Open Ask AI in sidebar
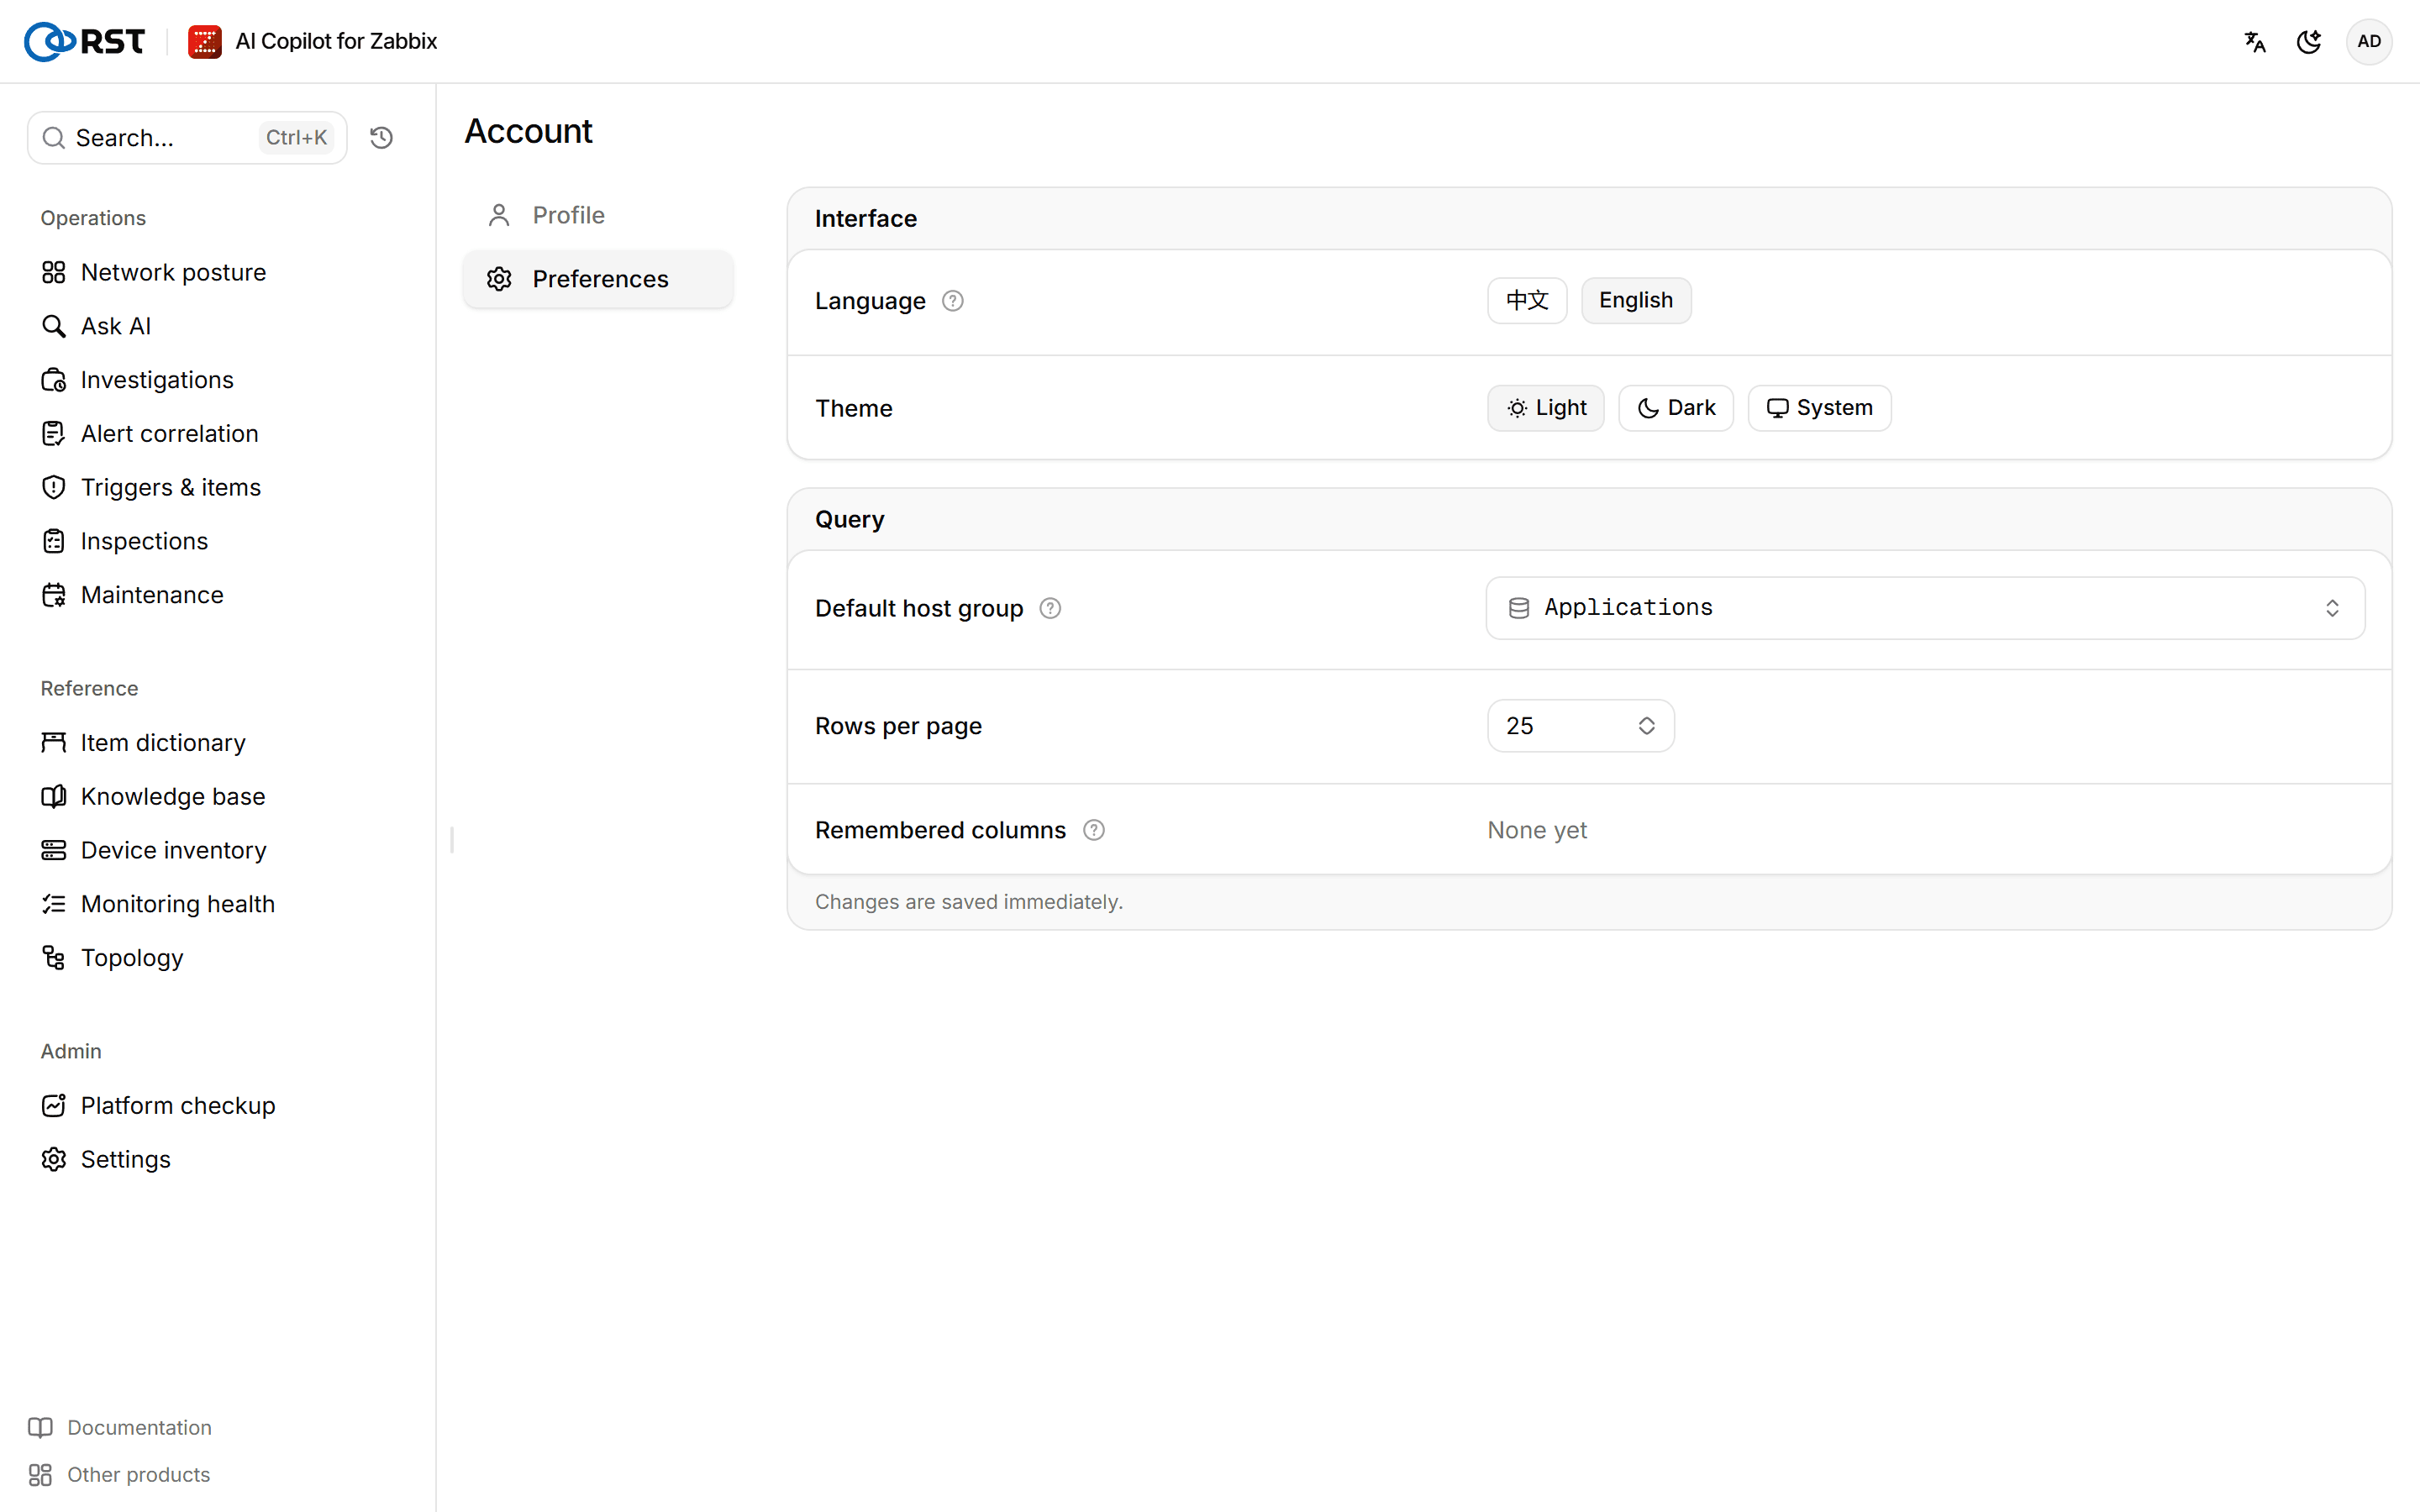Screen dimensions: 2420x1512 [x=217, y=326]
